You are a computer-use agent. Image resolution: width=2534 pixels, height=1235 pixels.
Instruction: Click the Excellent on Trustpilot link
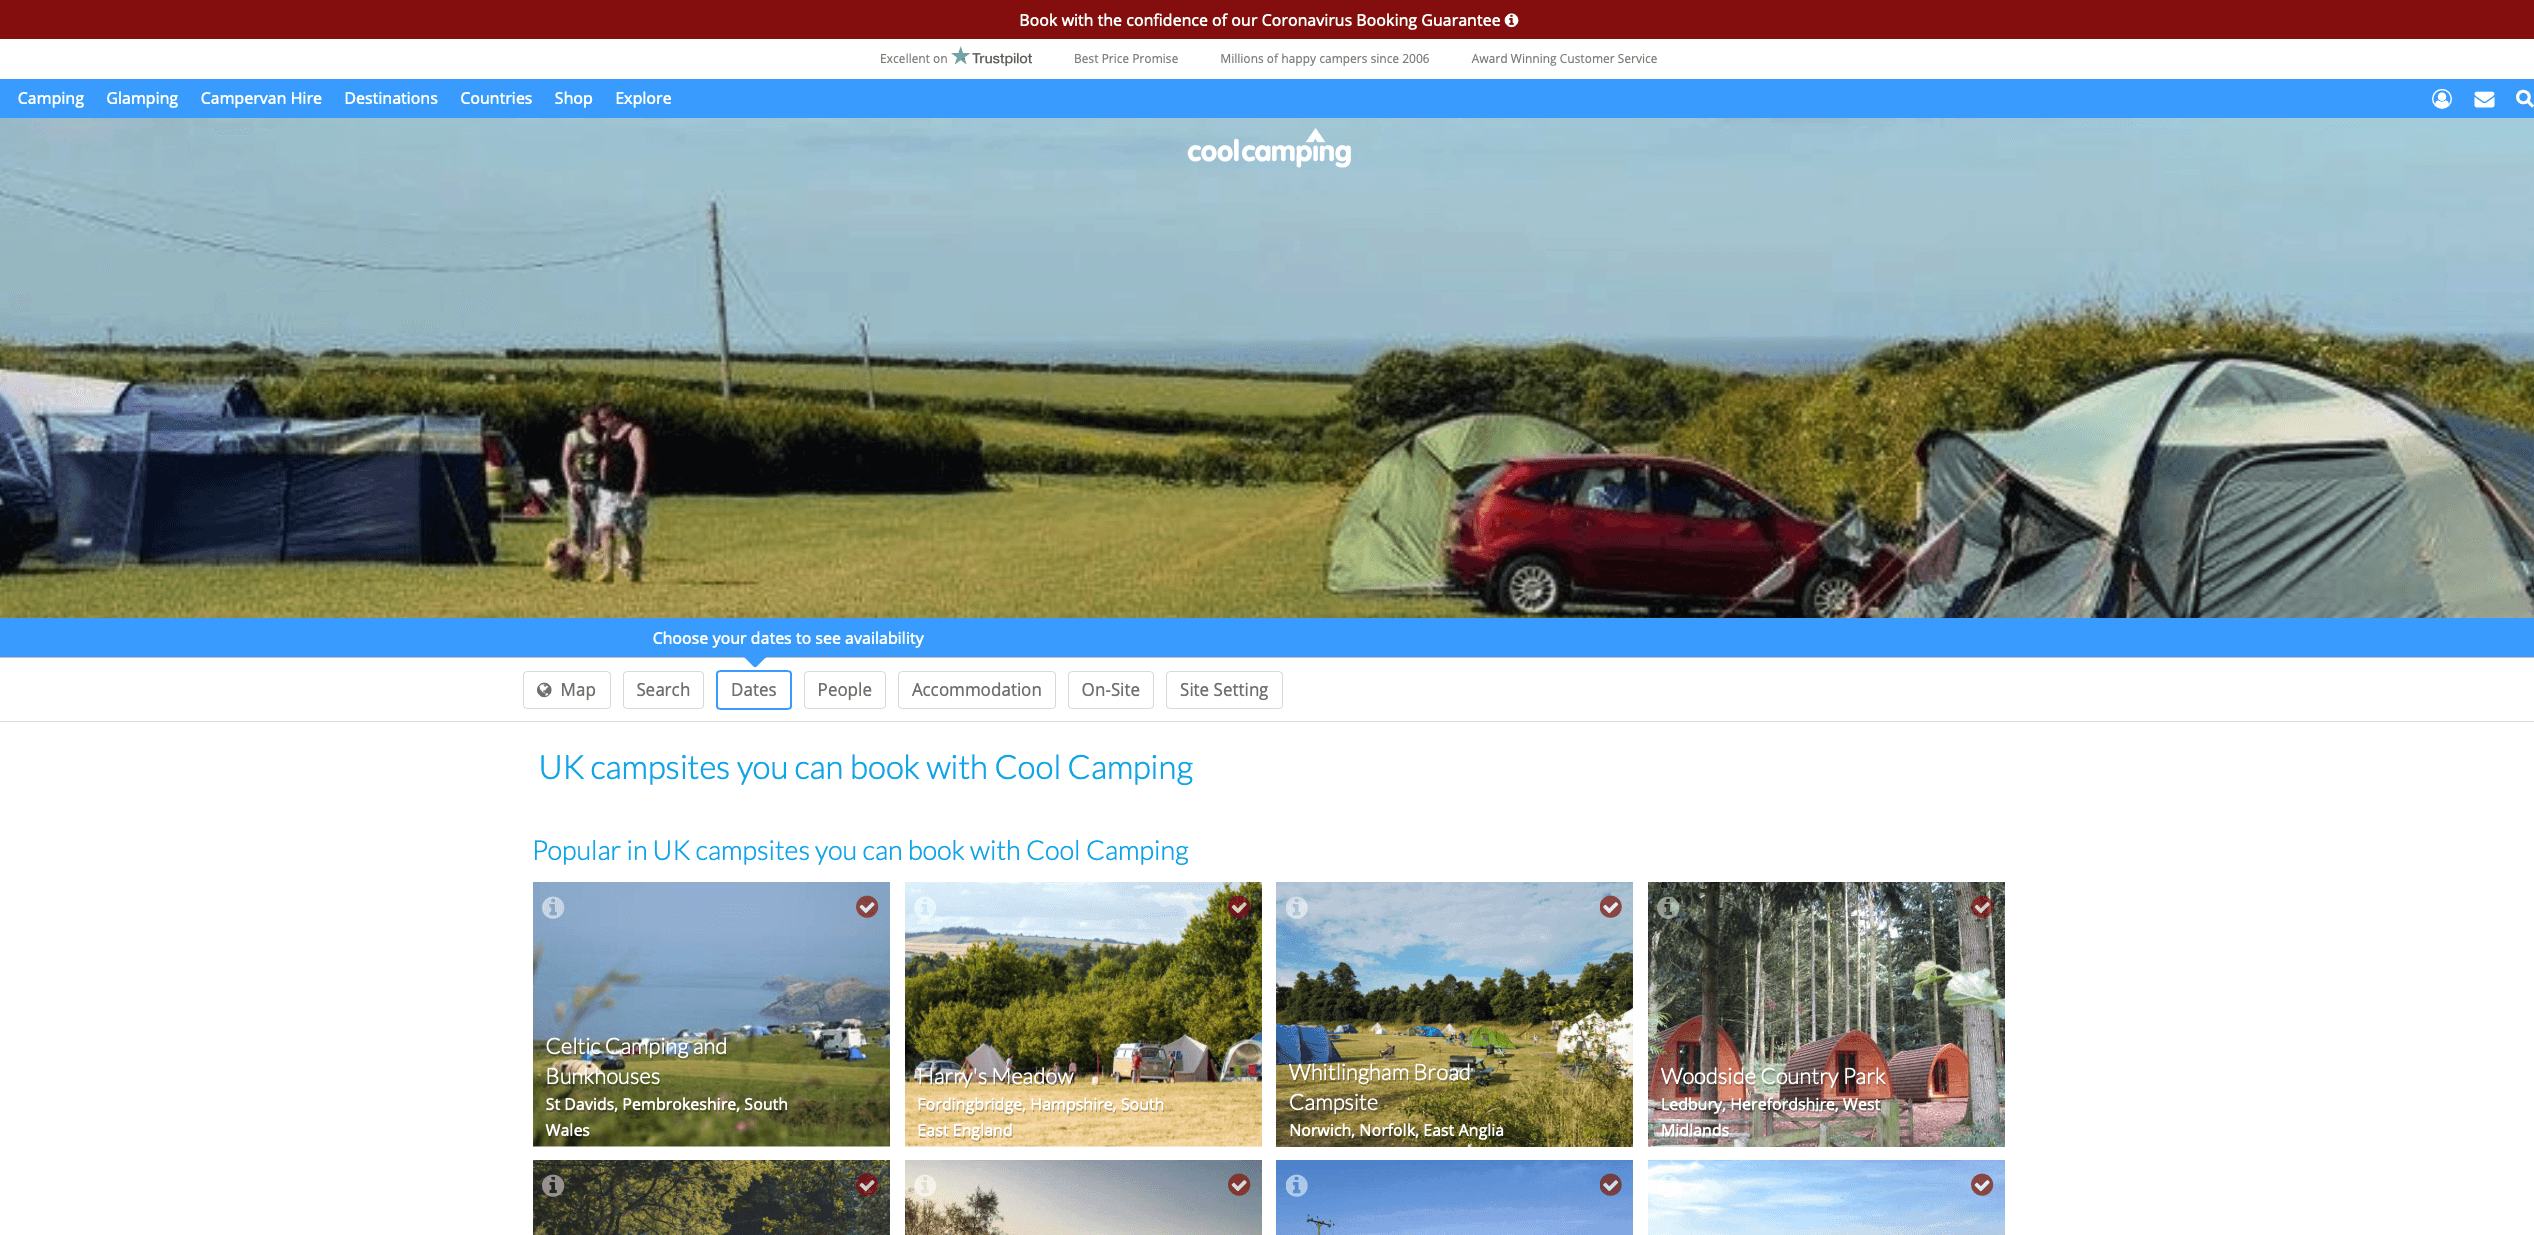pyautogui.click(x=956, y=58)
